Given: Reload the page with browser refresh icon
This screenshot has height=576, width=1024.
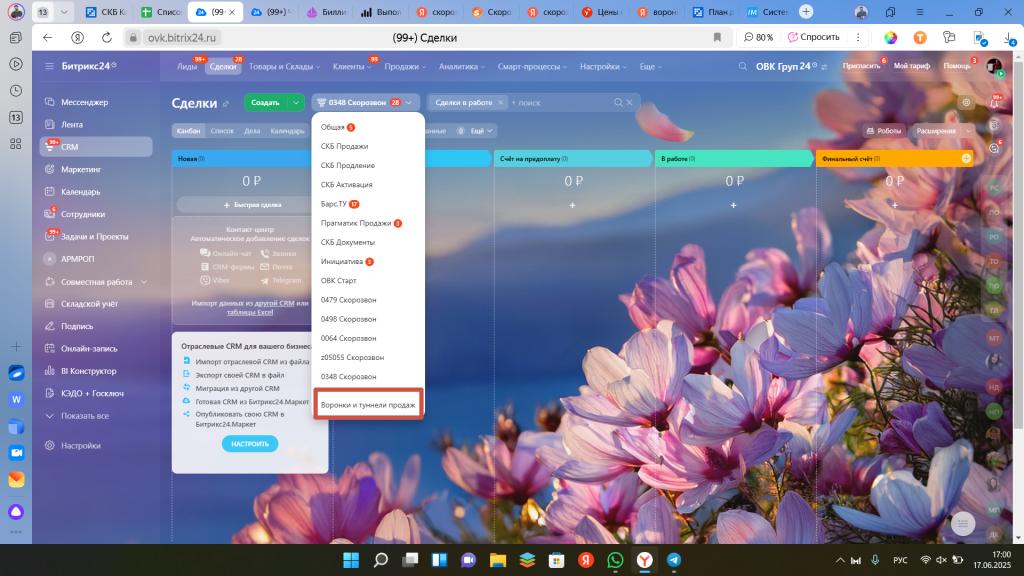Looking at the screenshot, I should [x=106, y=37].
